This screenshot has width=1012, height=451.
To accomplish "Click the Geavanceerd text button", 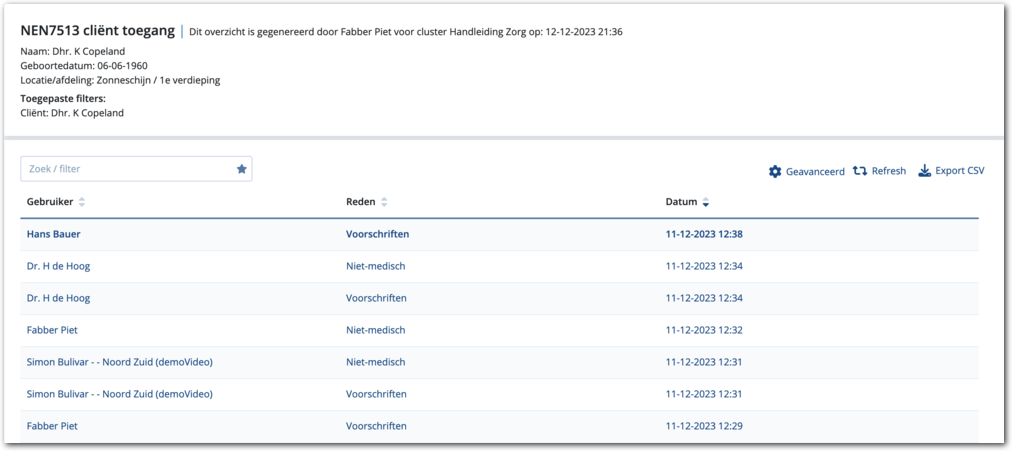I will point(815,172).
